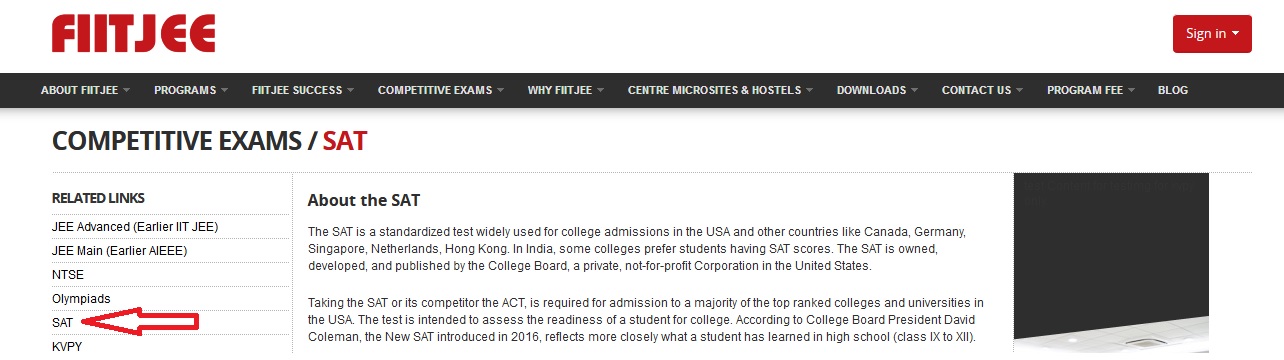Open the Sign in dropdown button
Image resolution: width=1284 pixels, height=360 pixels.
pos(1212,33)
